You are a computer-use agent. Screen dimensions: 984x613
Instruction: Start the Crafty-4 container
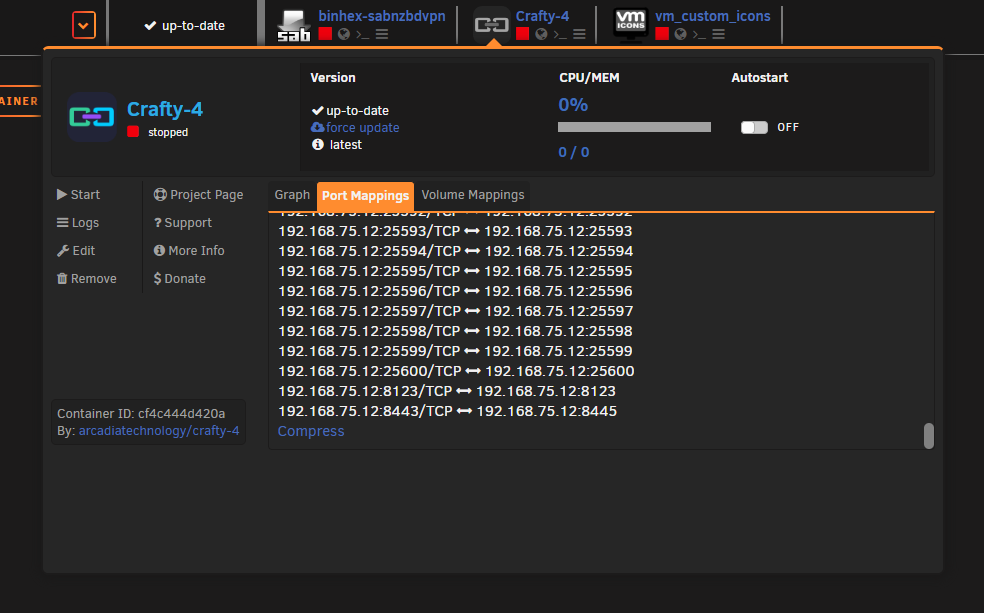pyautogui.click(x=78, y=195)
